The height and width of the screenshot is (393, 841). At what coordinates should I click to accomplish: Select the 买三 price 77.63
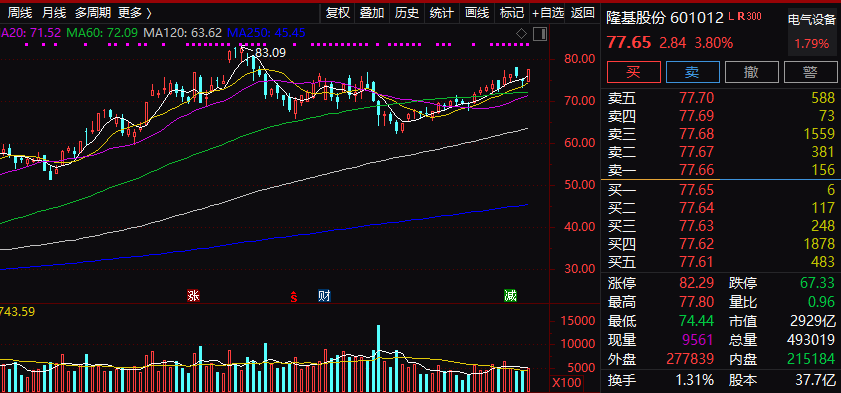point(697,226)
